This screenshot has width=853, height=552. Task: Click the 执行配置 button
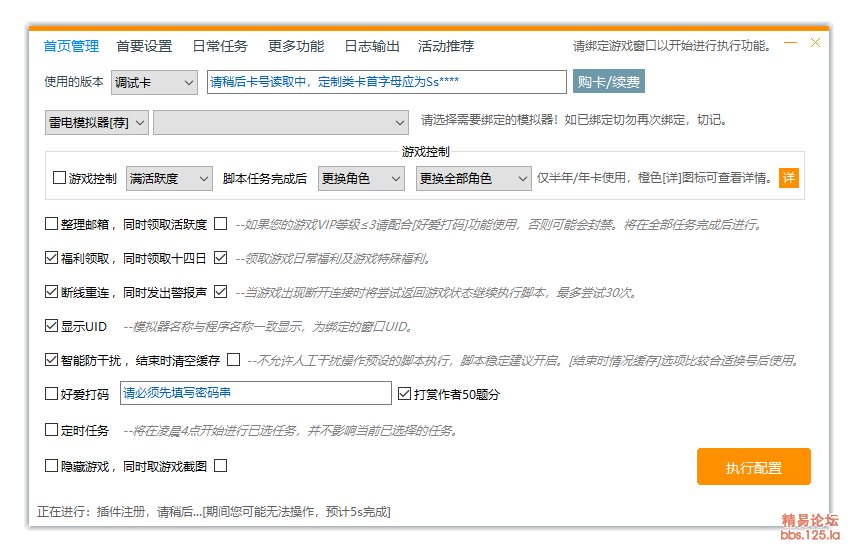click(753, 467)
